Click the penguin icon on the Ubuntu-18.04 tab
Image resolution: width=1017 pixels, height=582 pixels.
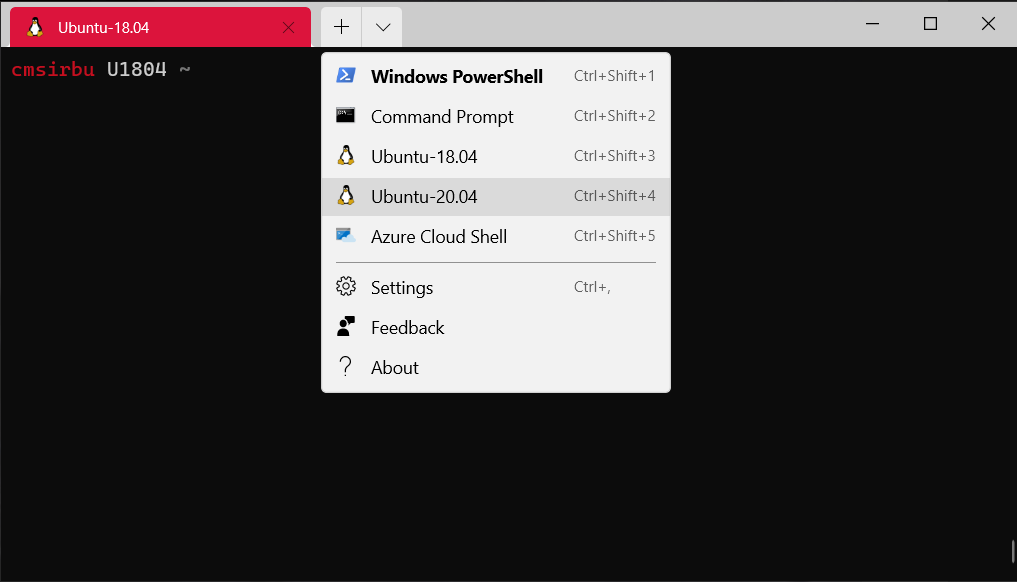[35, 27]
